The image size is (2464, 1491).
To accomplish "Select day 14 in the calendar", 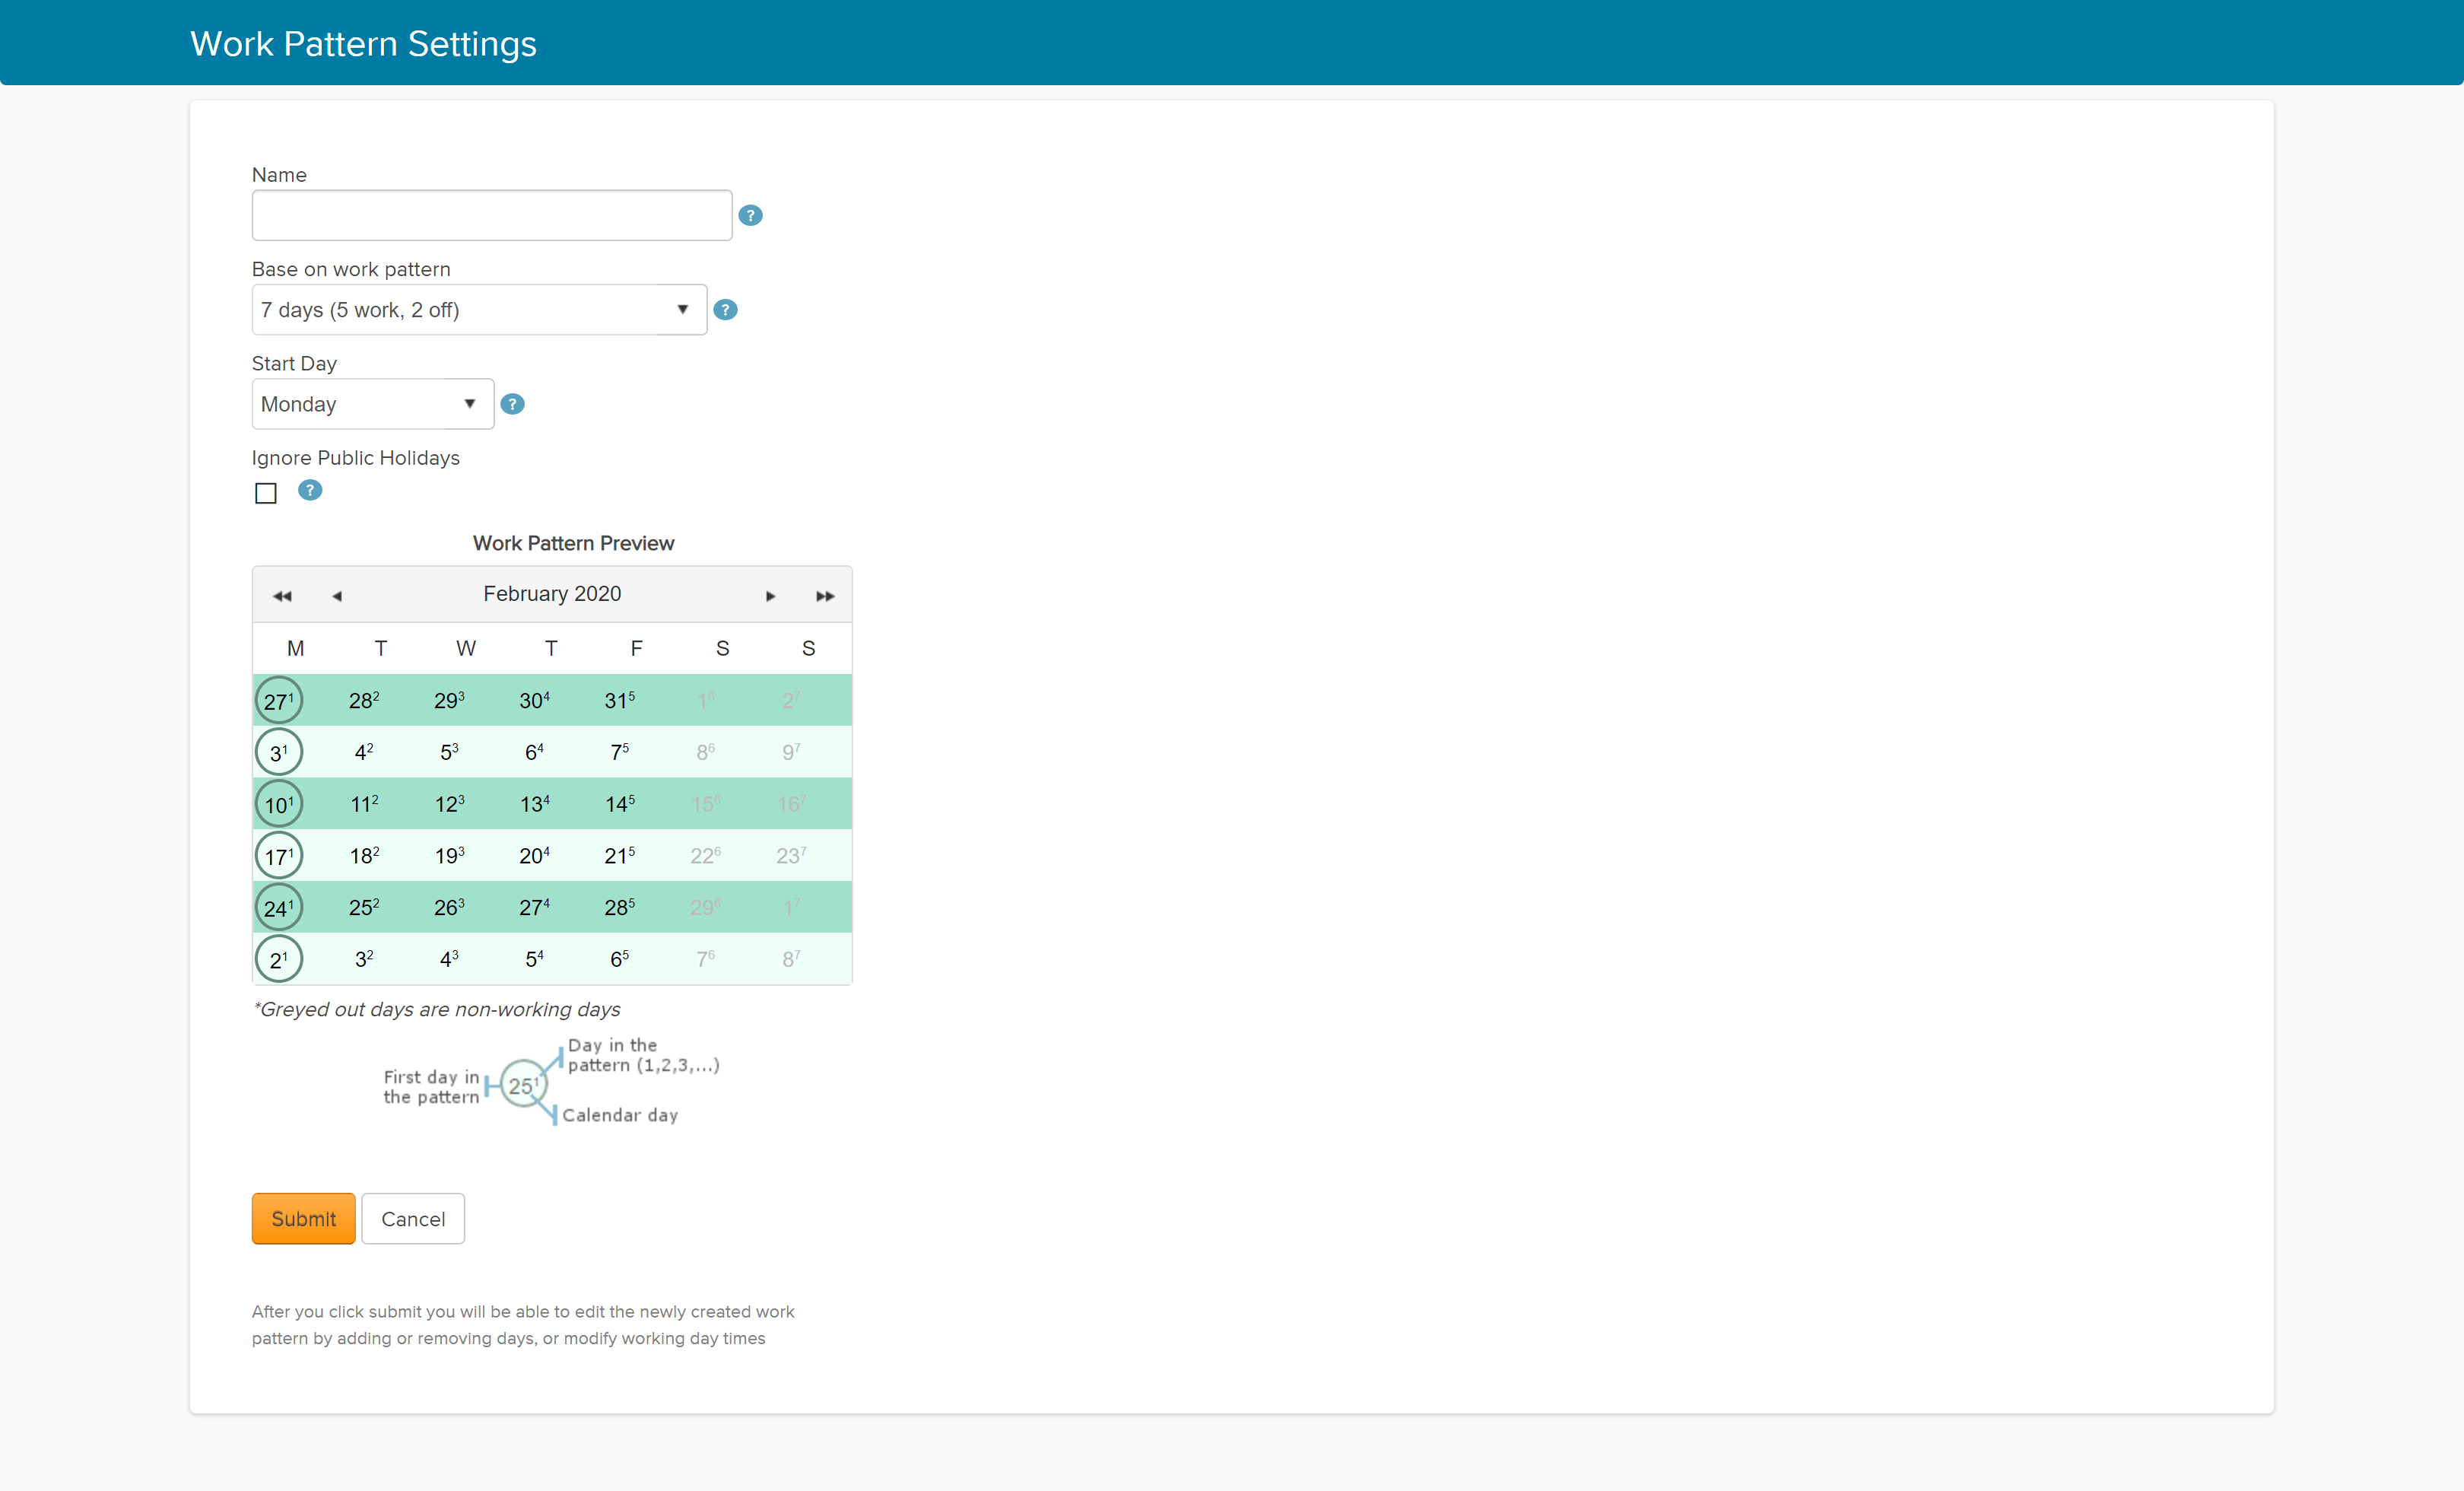I will pos(620,804).
